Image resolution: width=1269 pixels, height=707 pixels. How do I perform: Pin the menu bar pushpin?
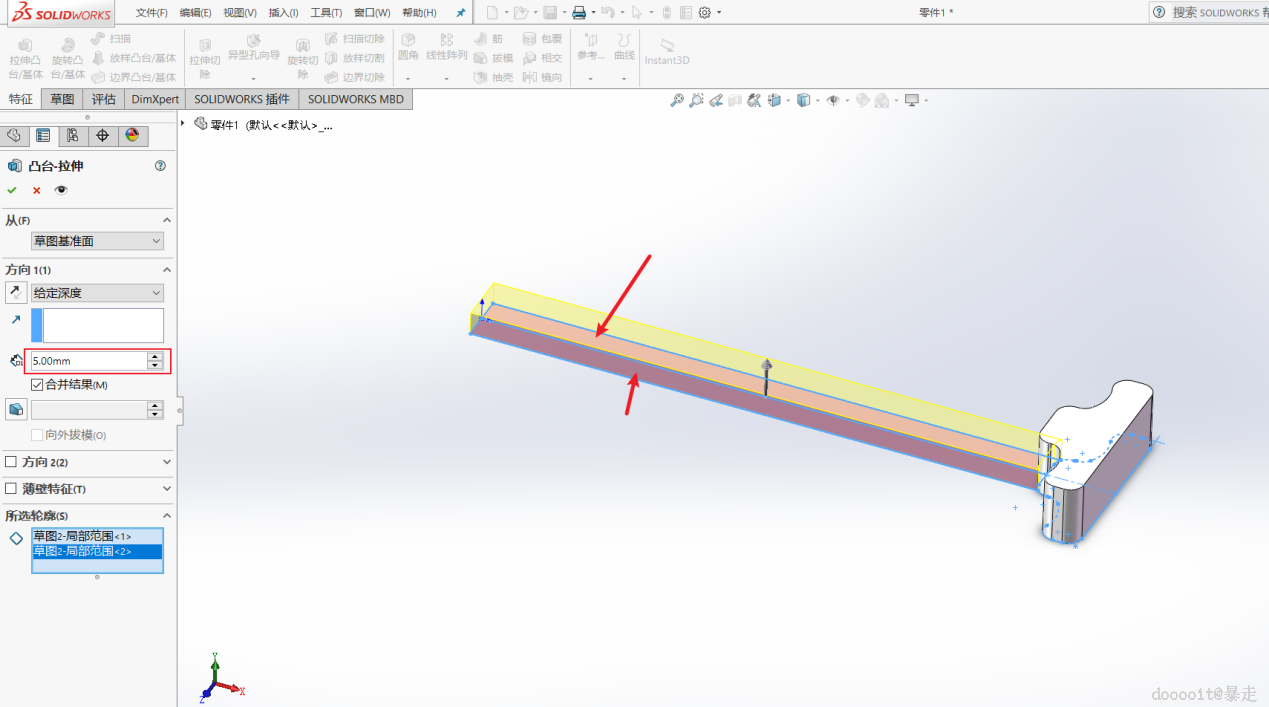(x=460, y=13)
